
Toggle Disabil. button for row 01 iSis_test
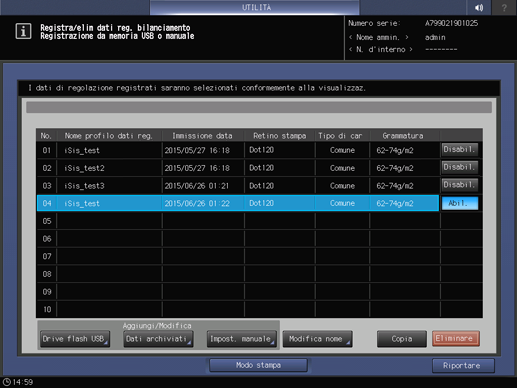click(460, 150)
